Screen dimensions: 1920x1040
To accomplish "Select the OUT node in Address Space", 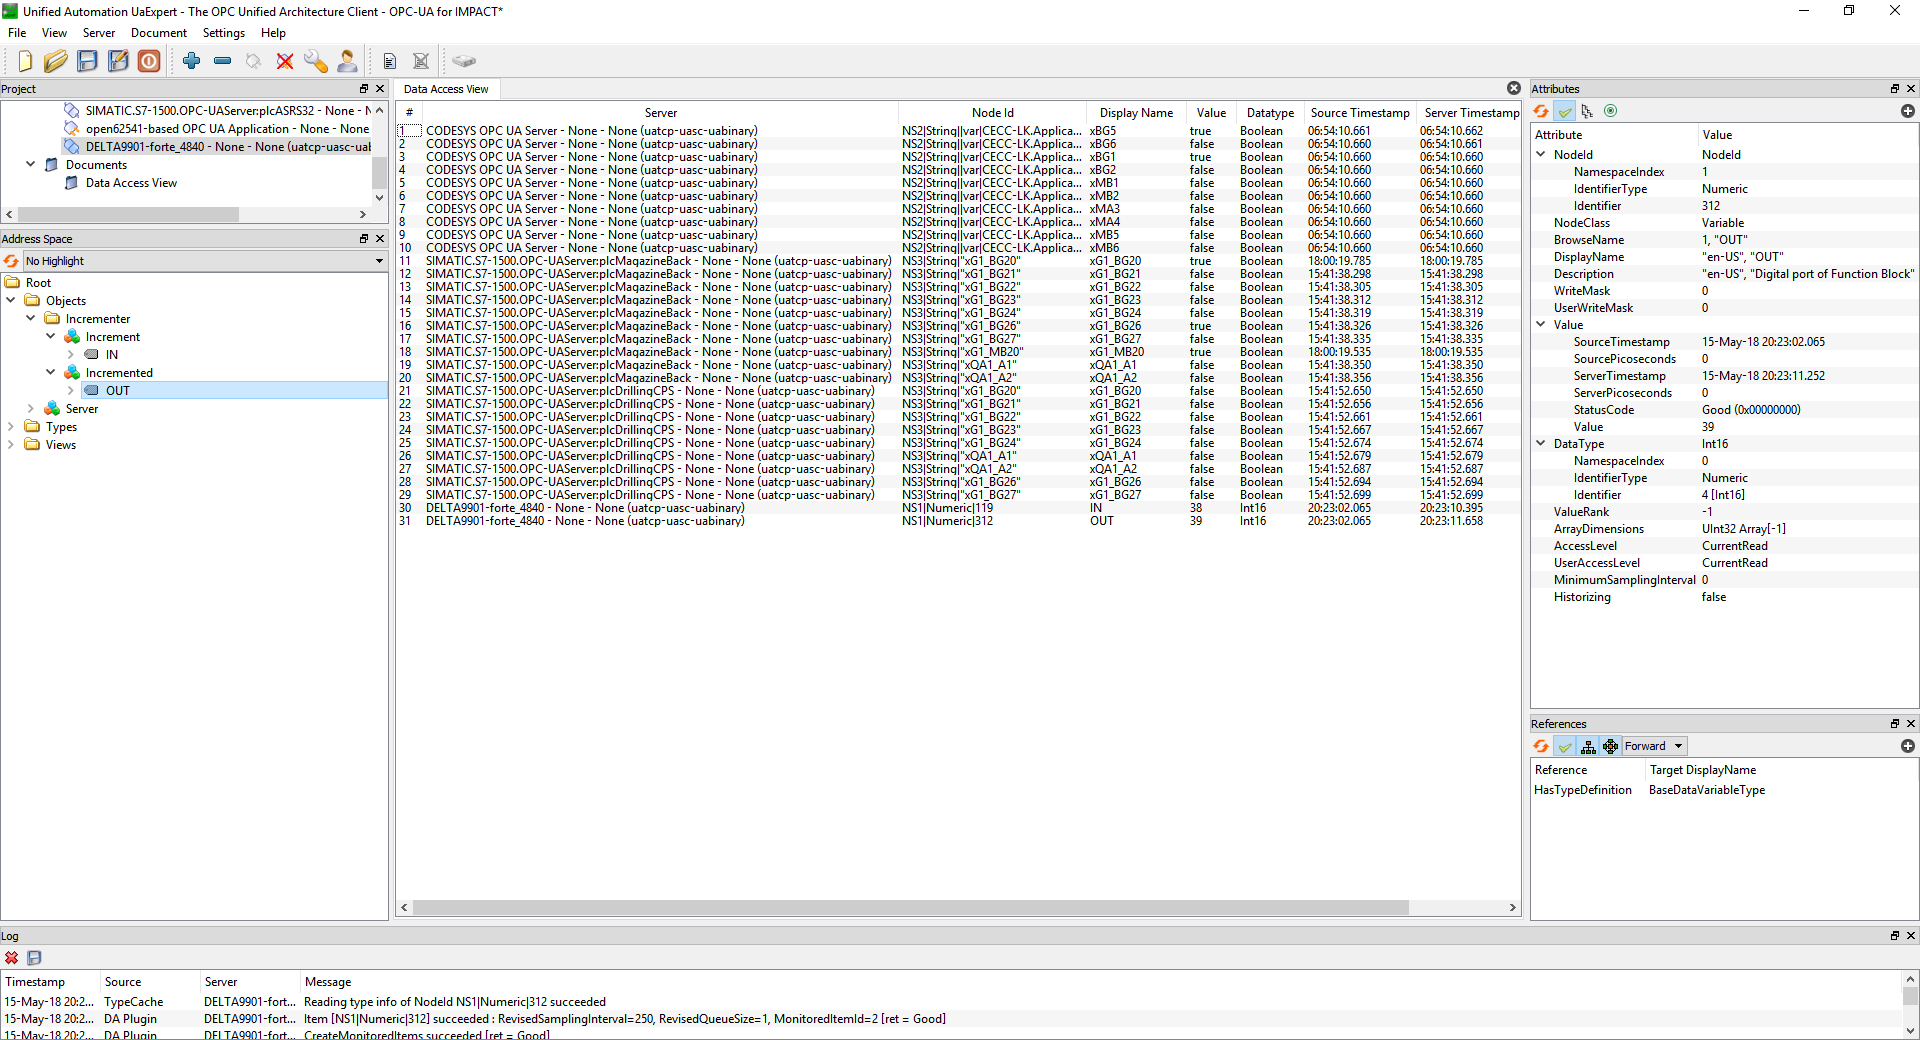I will tap(118, 390).
